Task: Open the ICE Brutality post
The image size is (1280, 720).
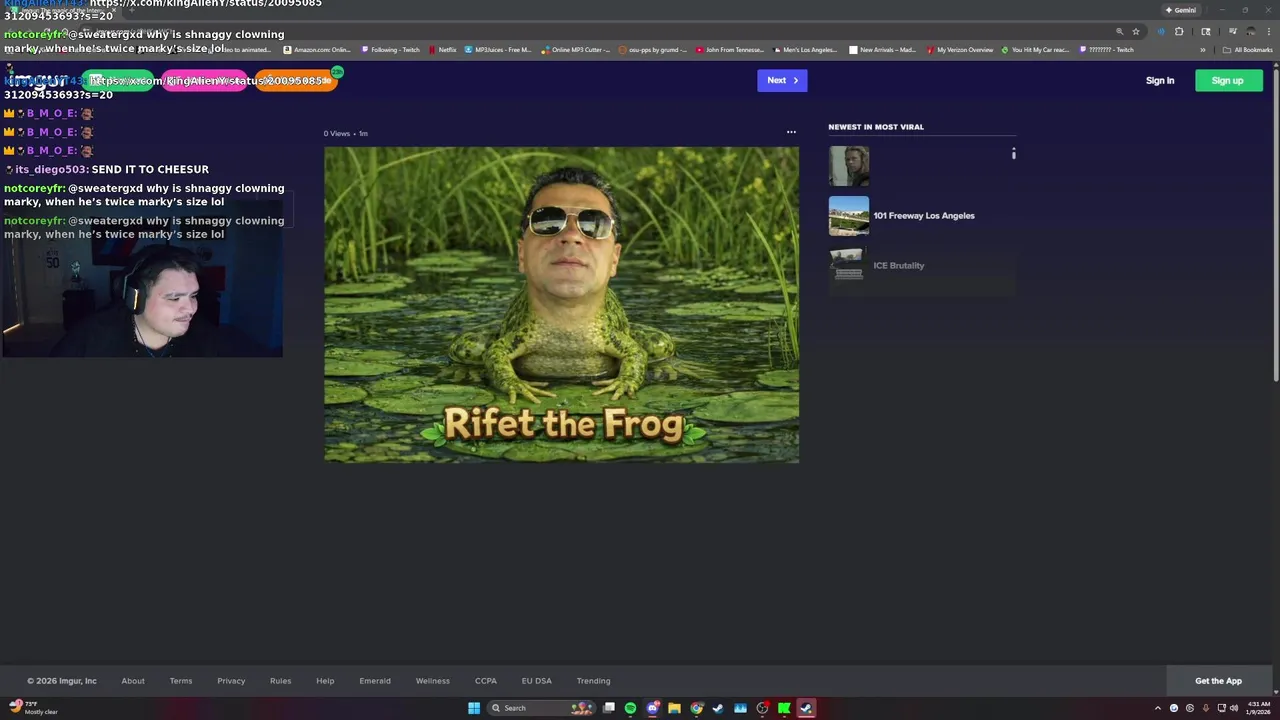Action: pos(898,265)
